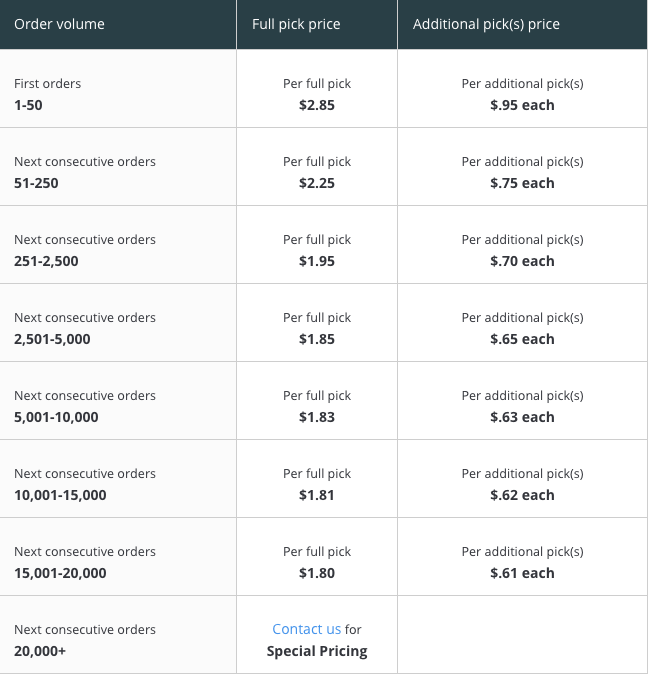Click the $.75 each additional price
Image resolution: width=651 pixels, height=677 pixels.
click(x=522, y=183)
